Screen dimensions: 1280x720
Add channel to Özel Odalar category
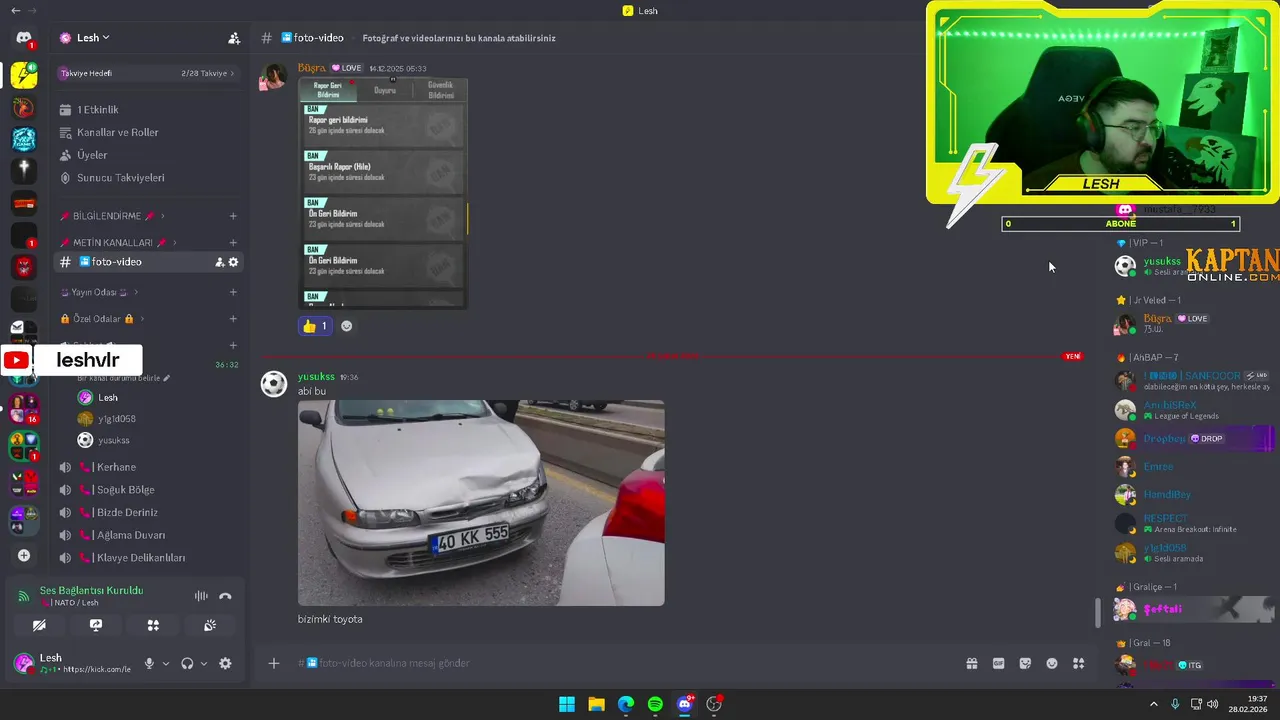pyautogui.click(x=233, y=319)
